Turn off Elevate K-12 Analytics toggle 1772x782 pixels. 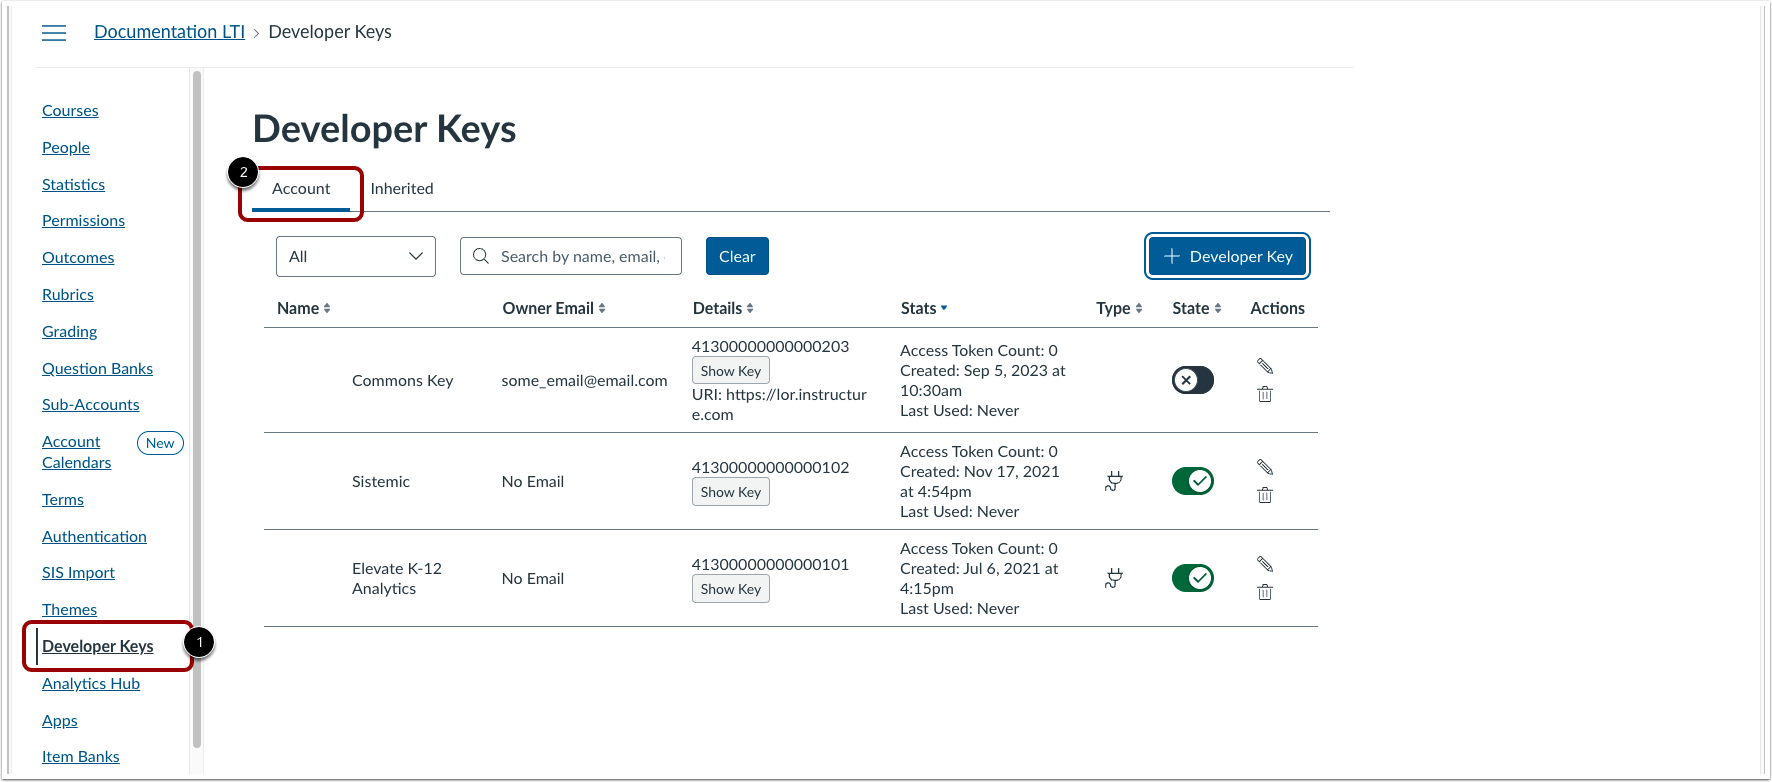[x=1193, y=578]
